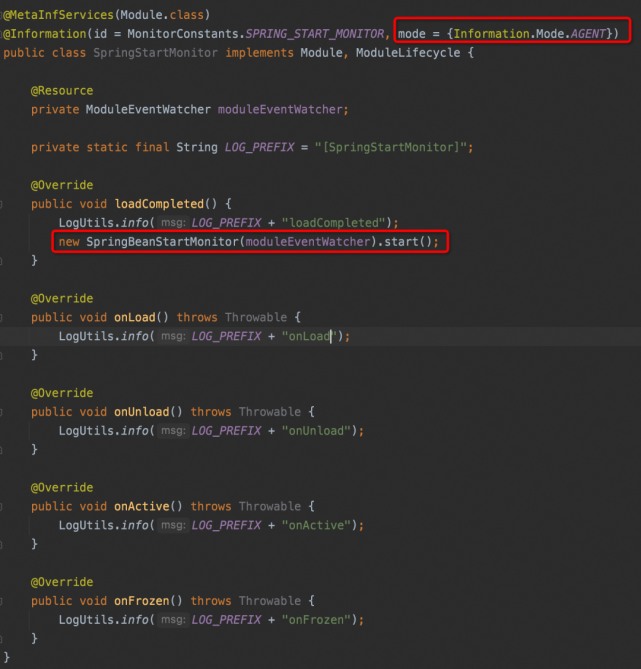Screen dimensions: 641x669
Task: Click the @Resource annotation
Action: [x=62, y=91]
